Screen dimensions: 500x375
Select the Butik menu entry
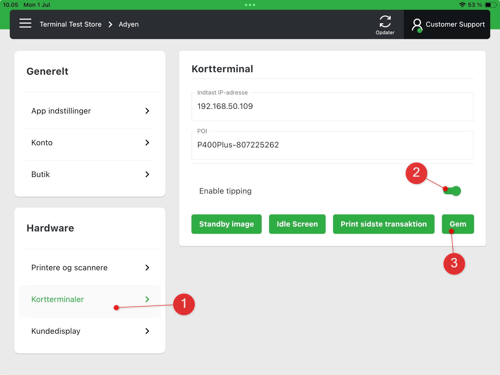click(90, 174)
